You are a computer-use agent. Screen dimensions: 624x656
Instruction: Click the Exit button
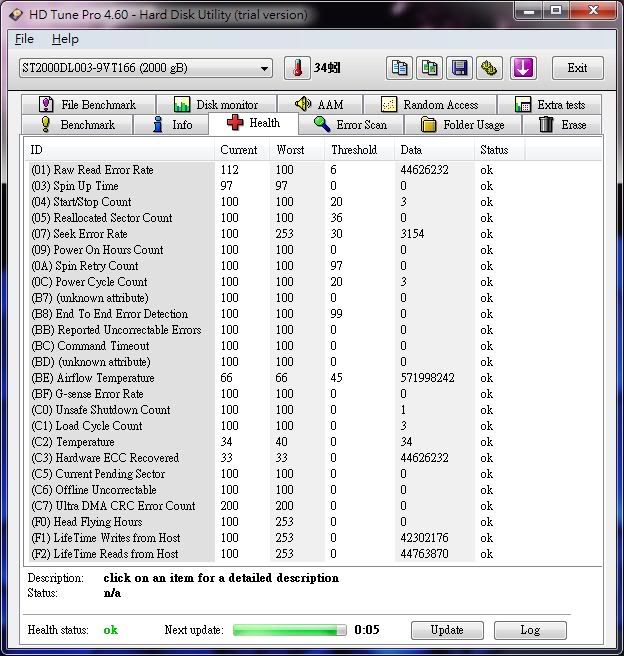pyautogui.click(x=578, y=68)
